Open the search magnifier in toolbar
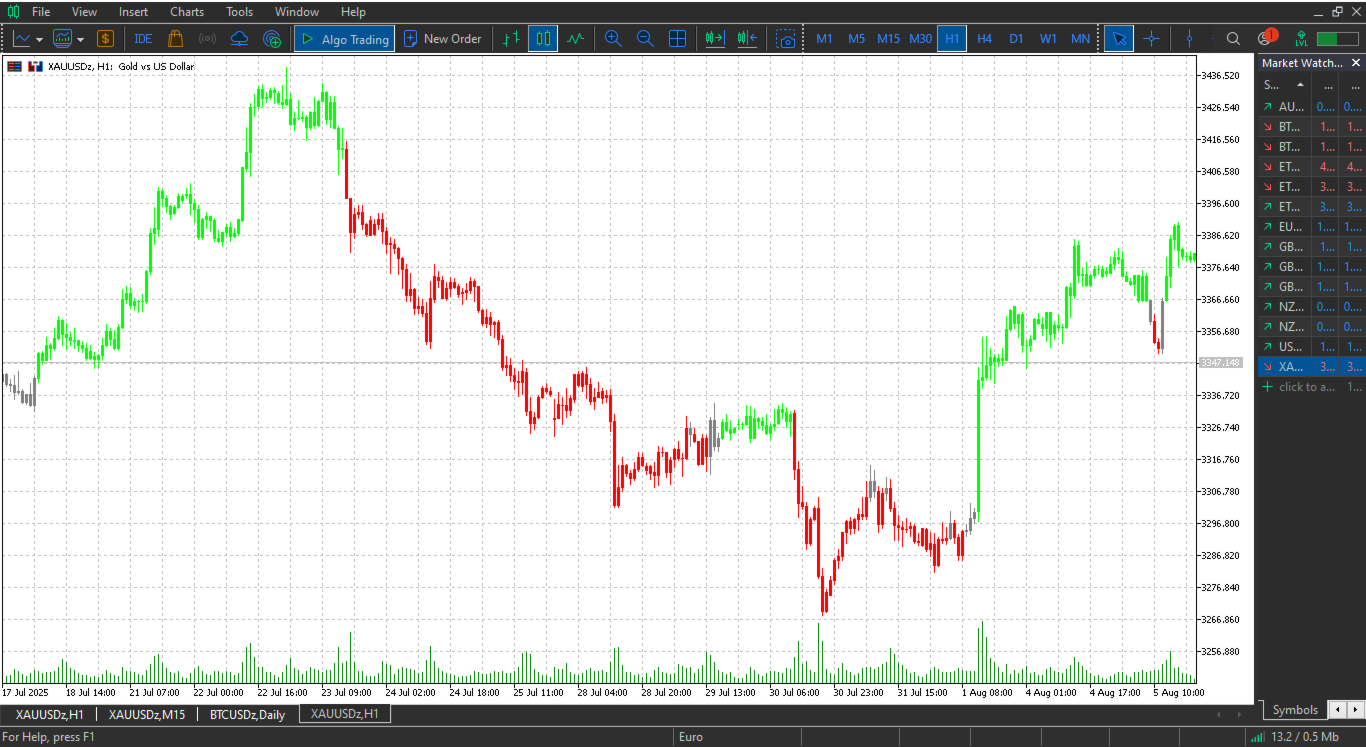Screen dimensions: 1366x747 [1233, 39]
